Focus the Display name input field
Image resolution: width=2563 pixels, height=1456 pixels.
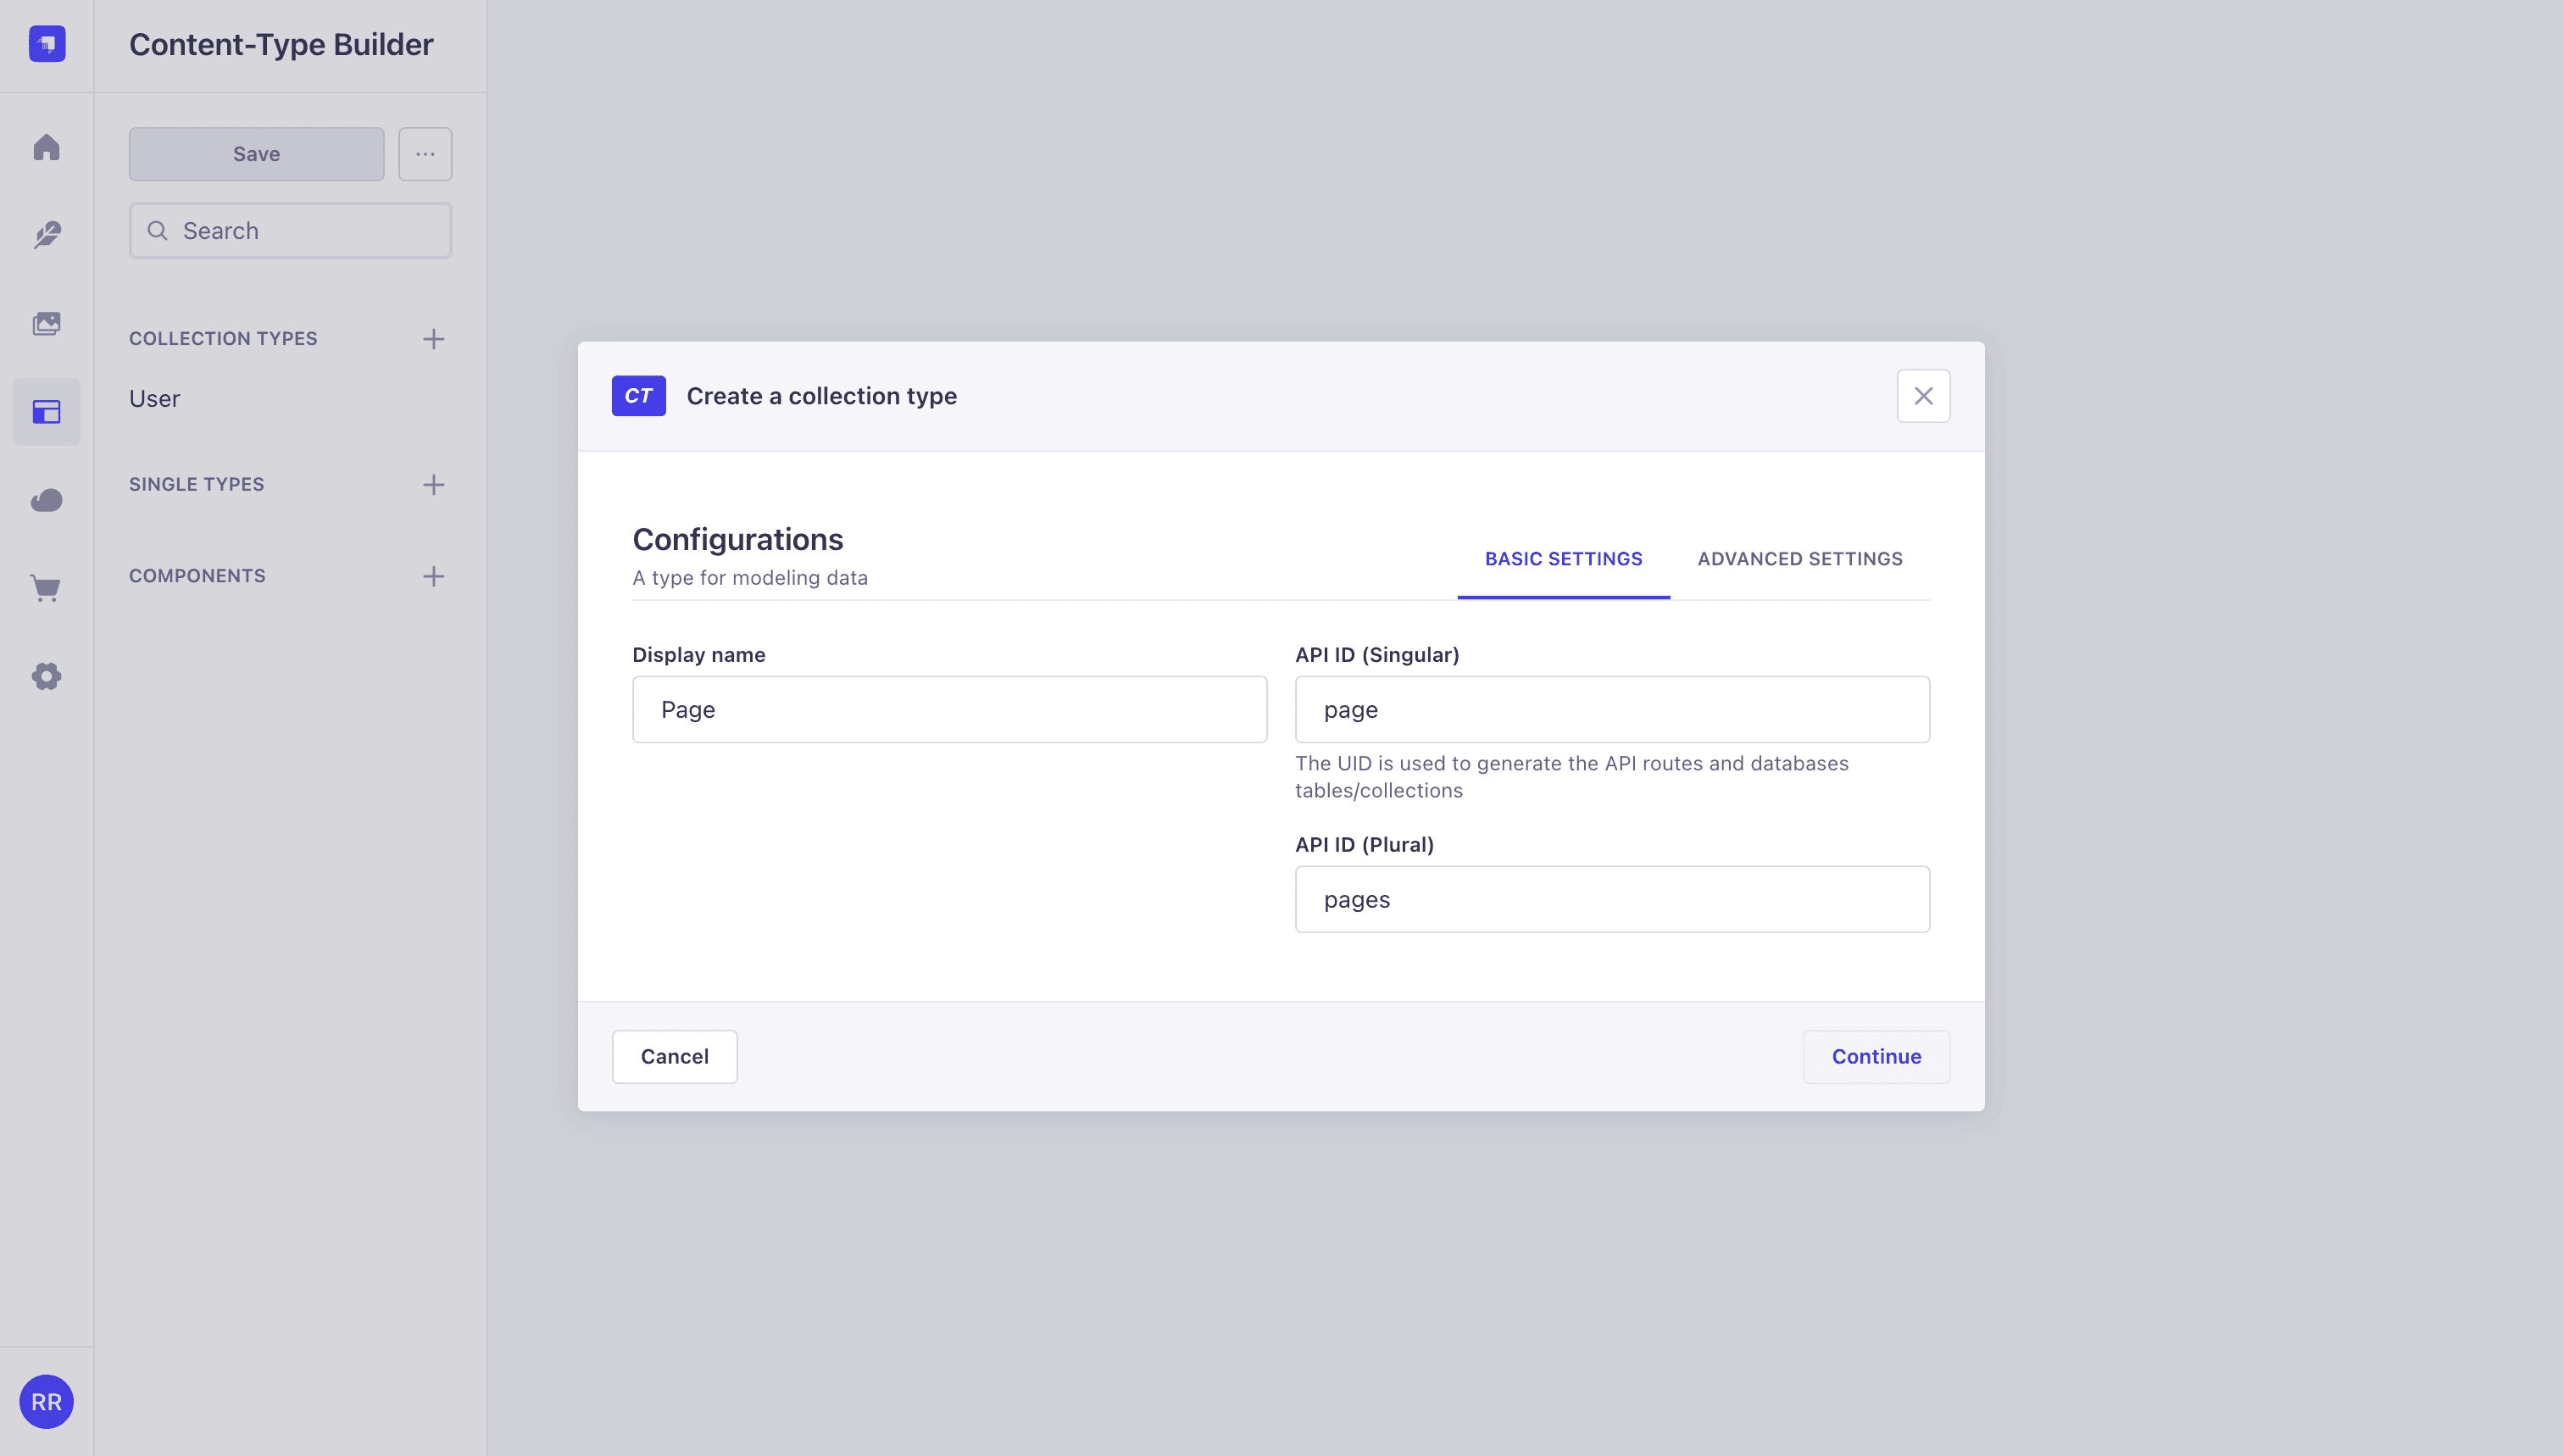coord(949,709)
